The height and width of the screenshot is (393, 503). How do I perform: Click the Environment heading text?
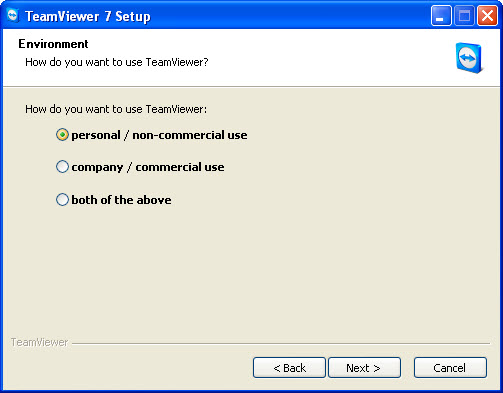coord(53,44)
